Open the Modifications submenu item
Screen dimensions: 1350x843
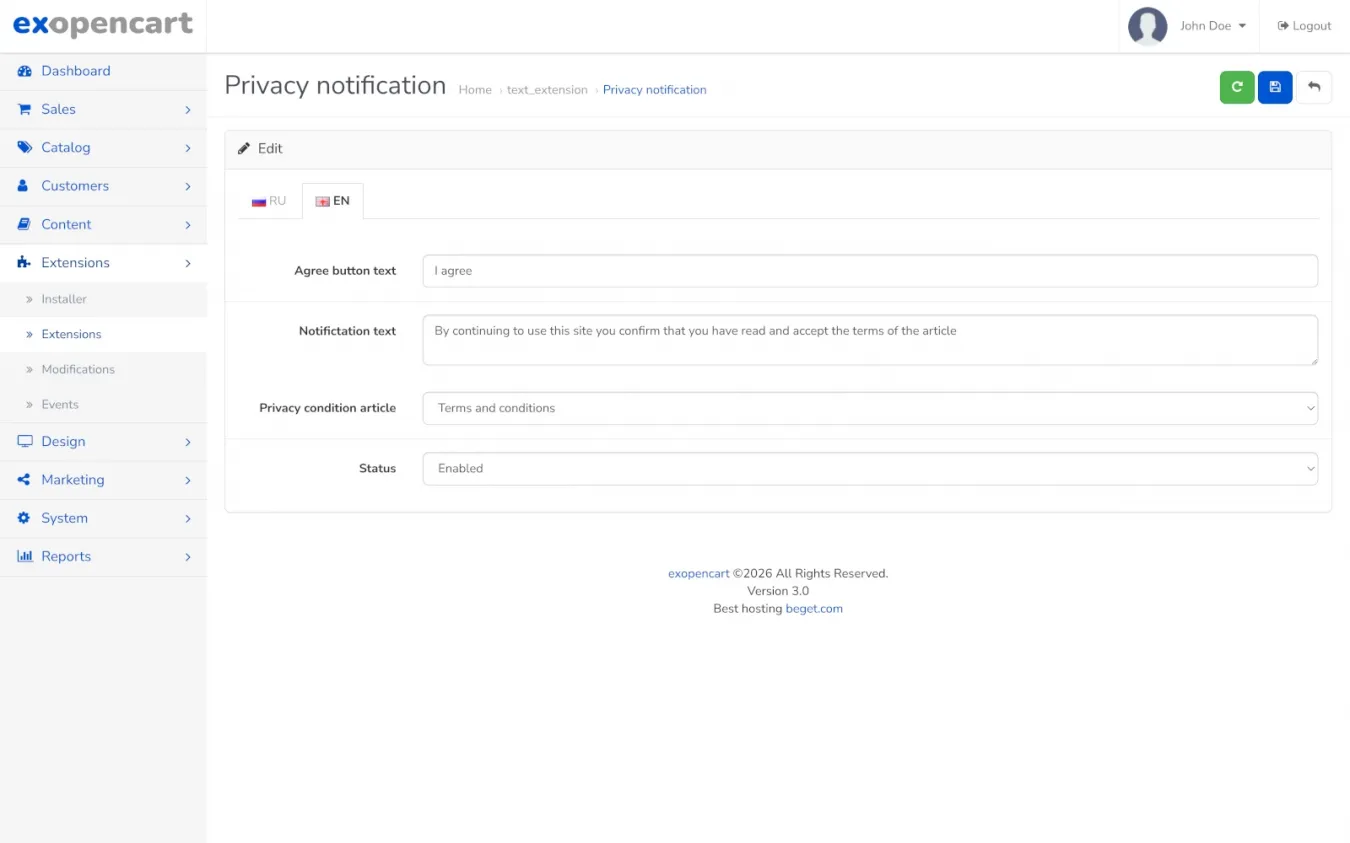coord(78,369)
